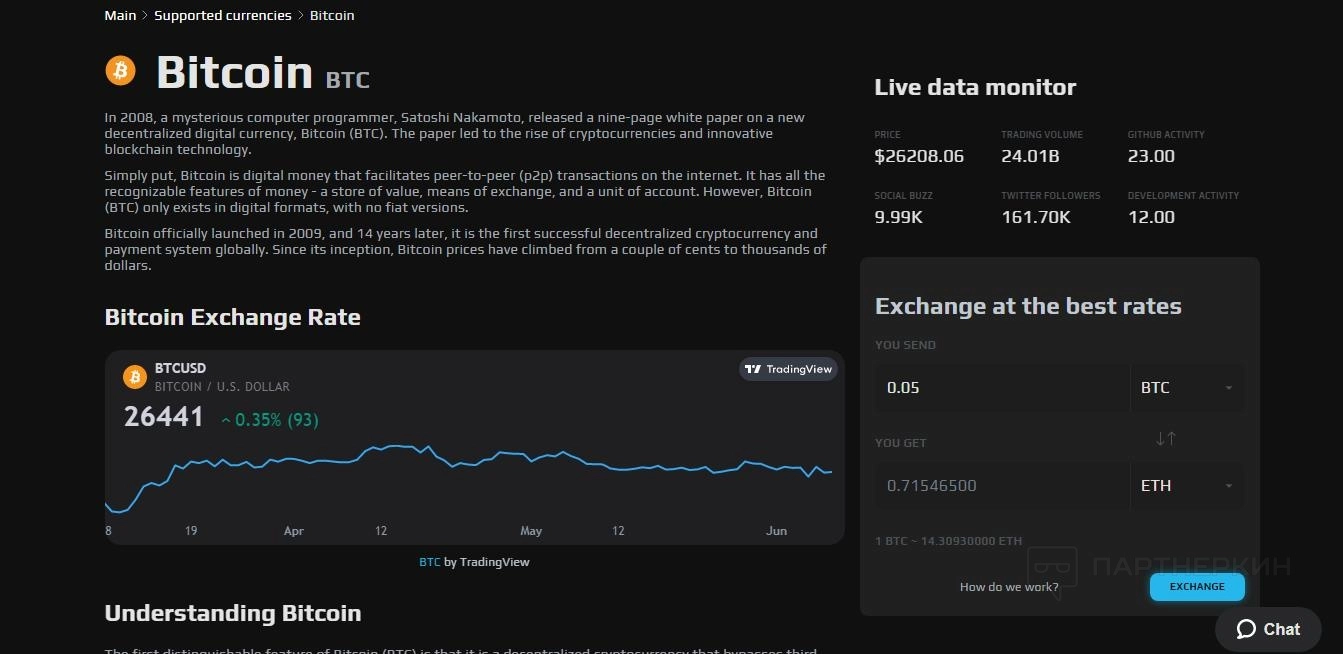Click the You Send amount field

1000,388
